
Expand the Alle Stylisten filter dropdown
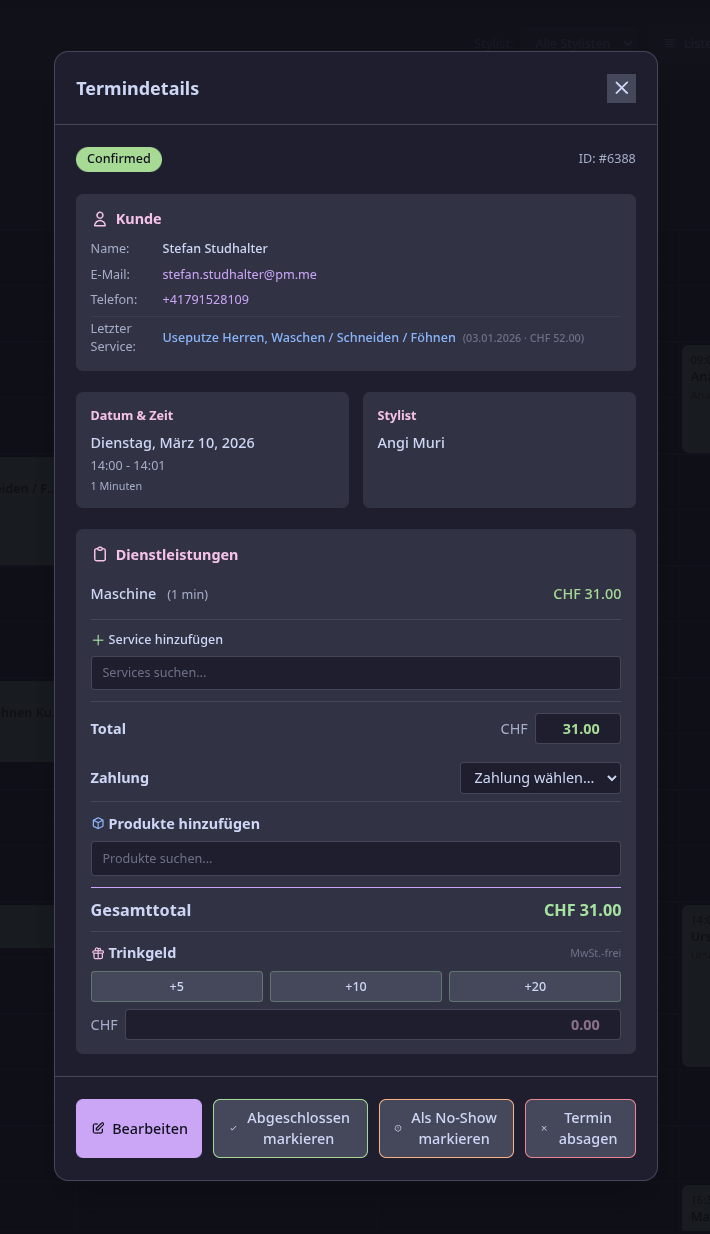[584, 43]
